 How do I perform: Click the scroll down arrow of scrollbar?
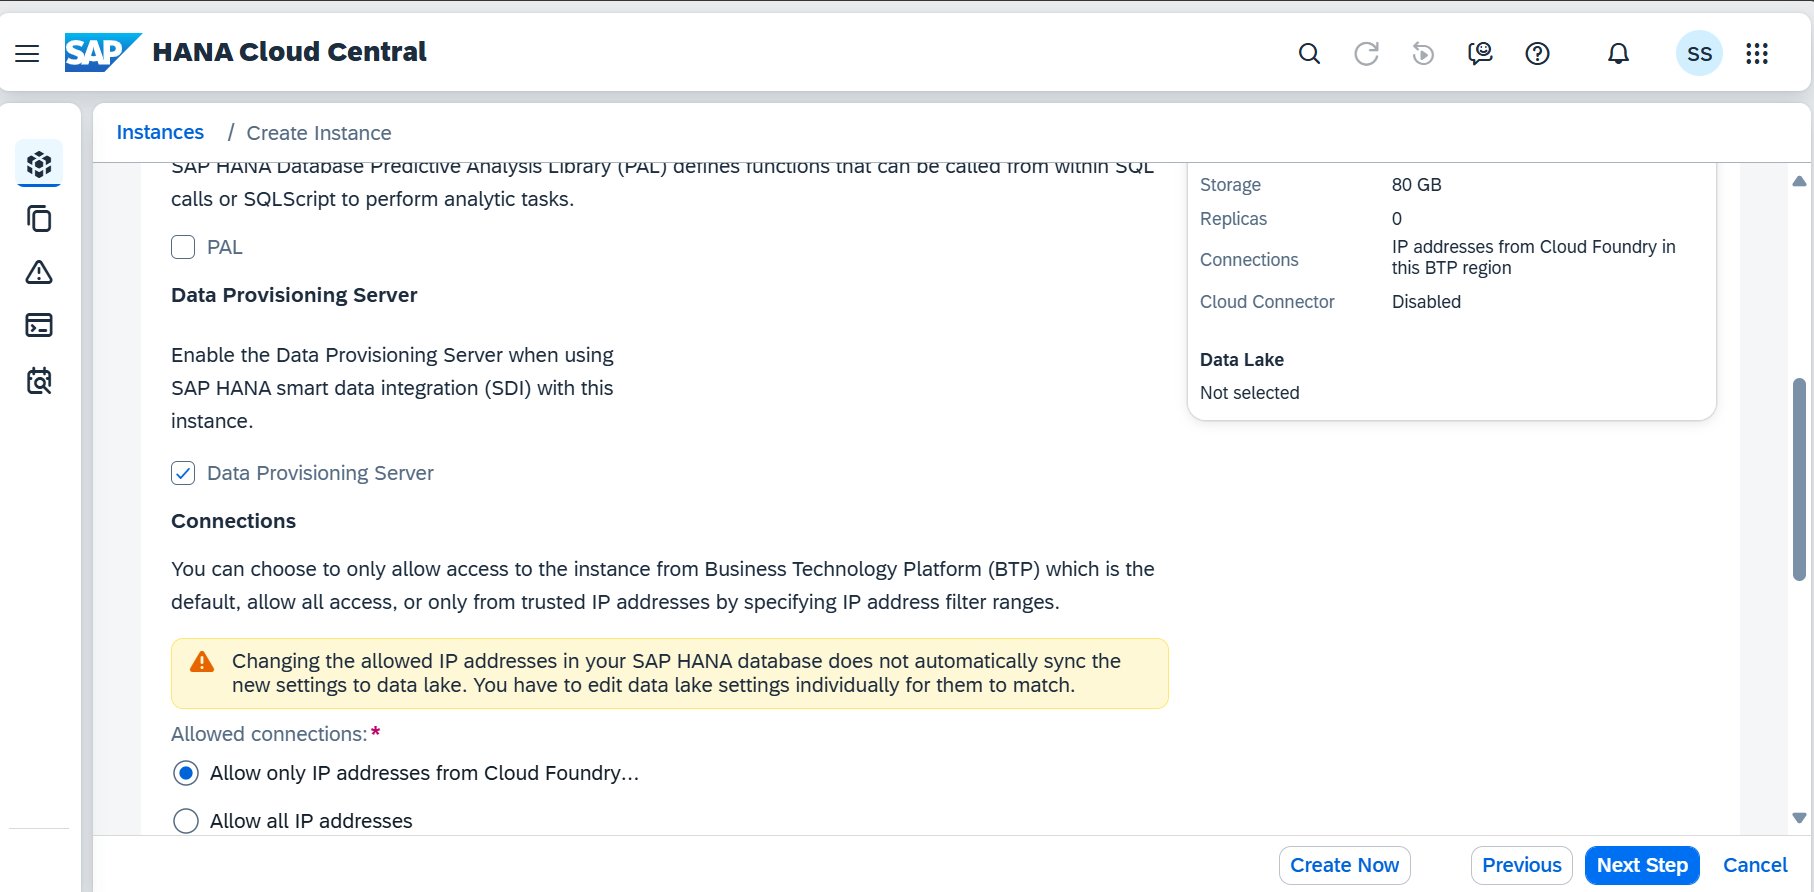click(x=1799, y=818)
